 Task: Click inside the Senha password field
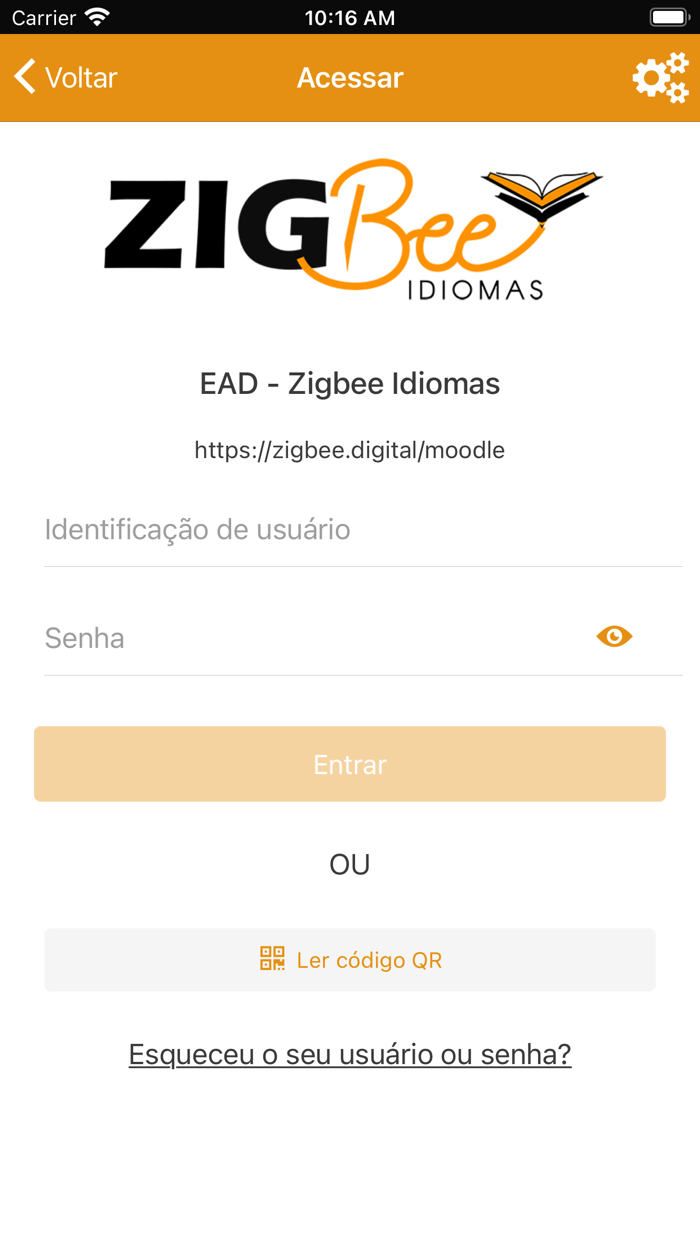click(300, 637)
